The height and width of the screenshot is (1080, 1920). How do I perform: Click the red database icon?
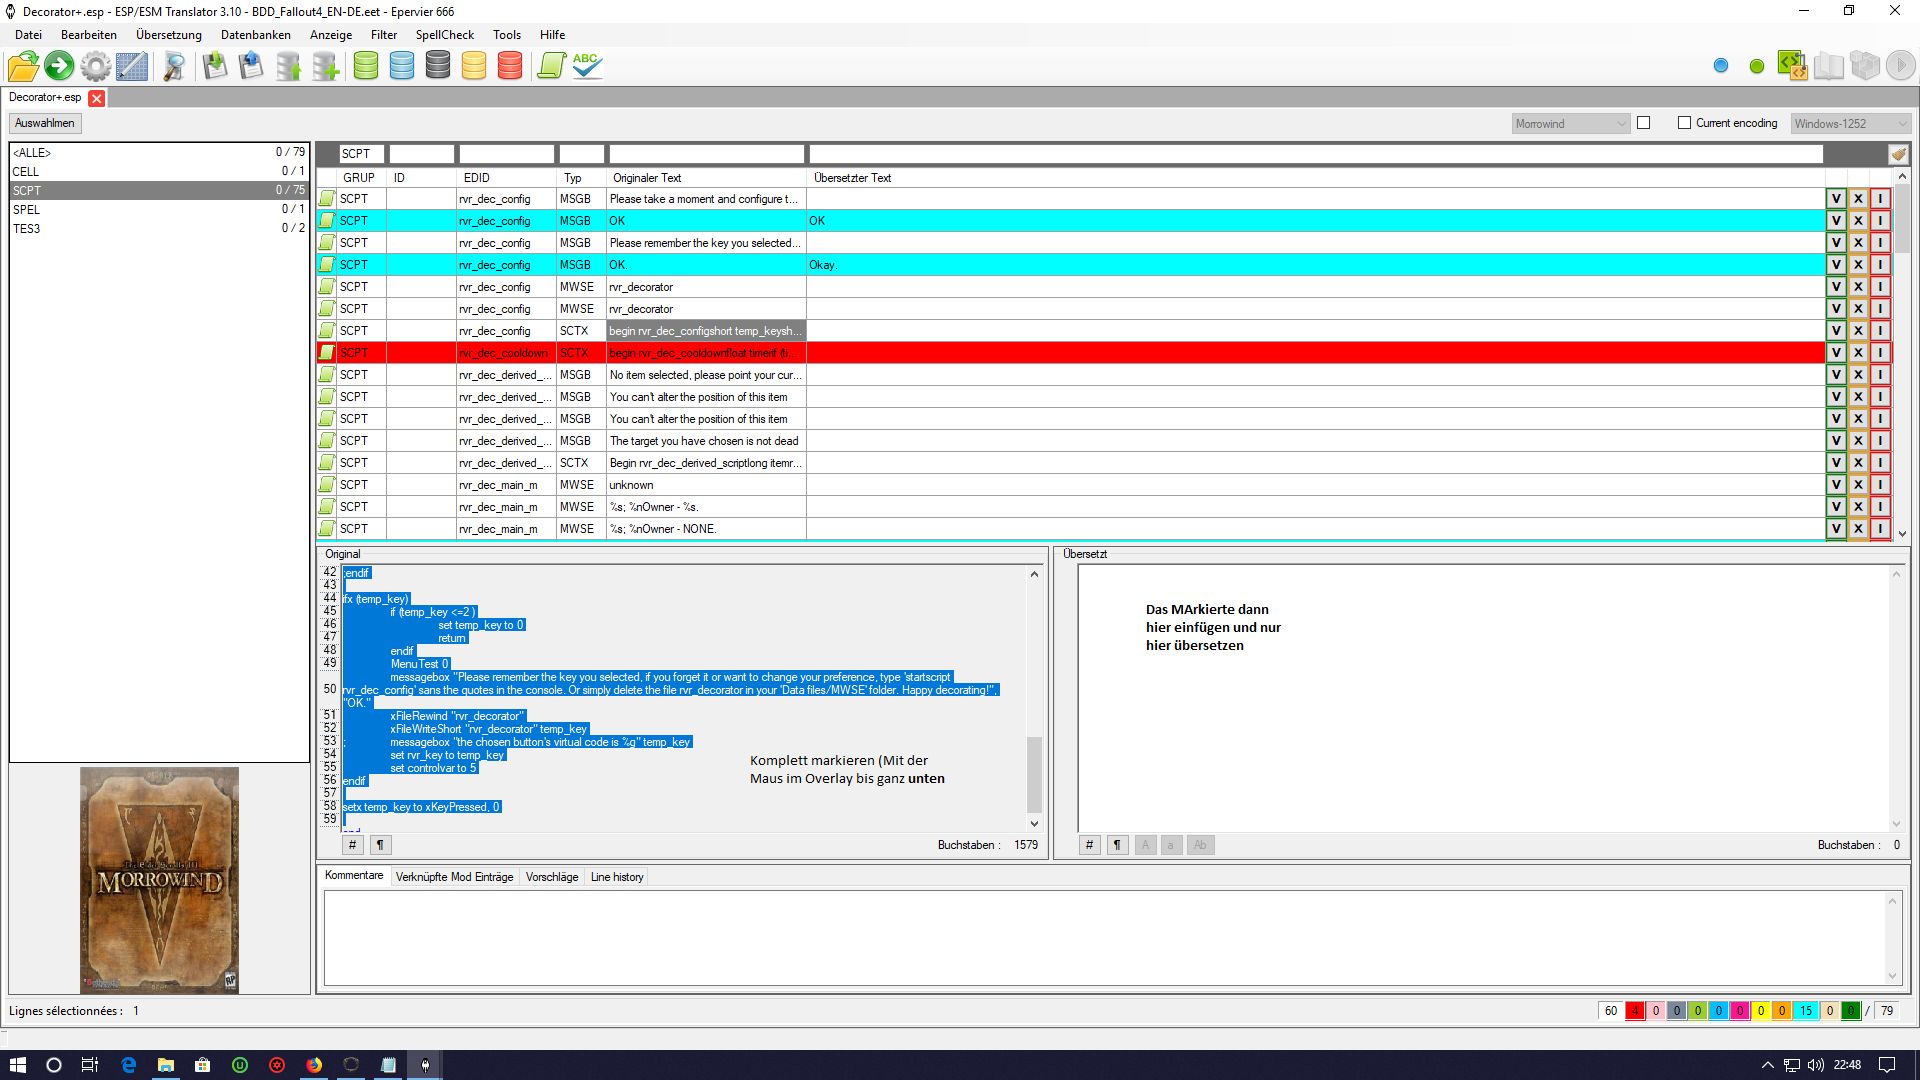[x=509, y=66]
